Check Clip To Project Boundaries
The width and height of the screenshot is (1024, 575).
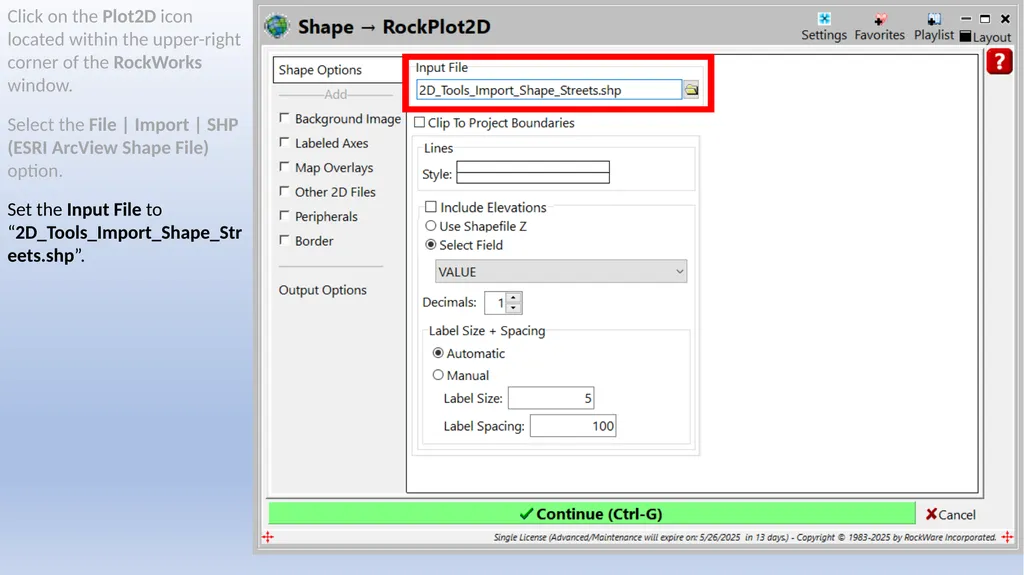pyautogui.click(x=420, y=122)
